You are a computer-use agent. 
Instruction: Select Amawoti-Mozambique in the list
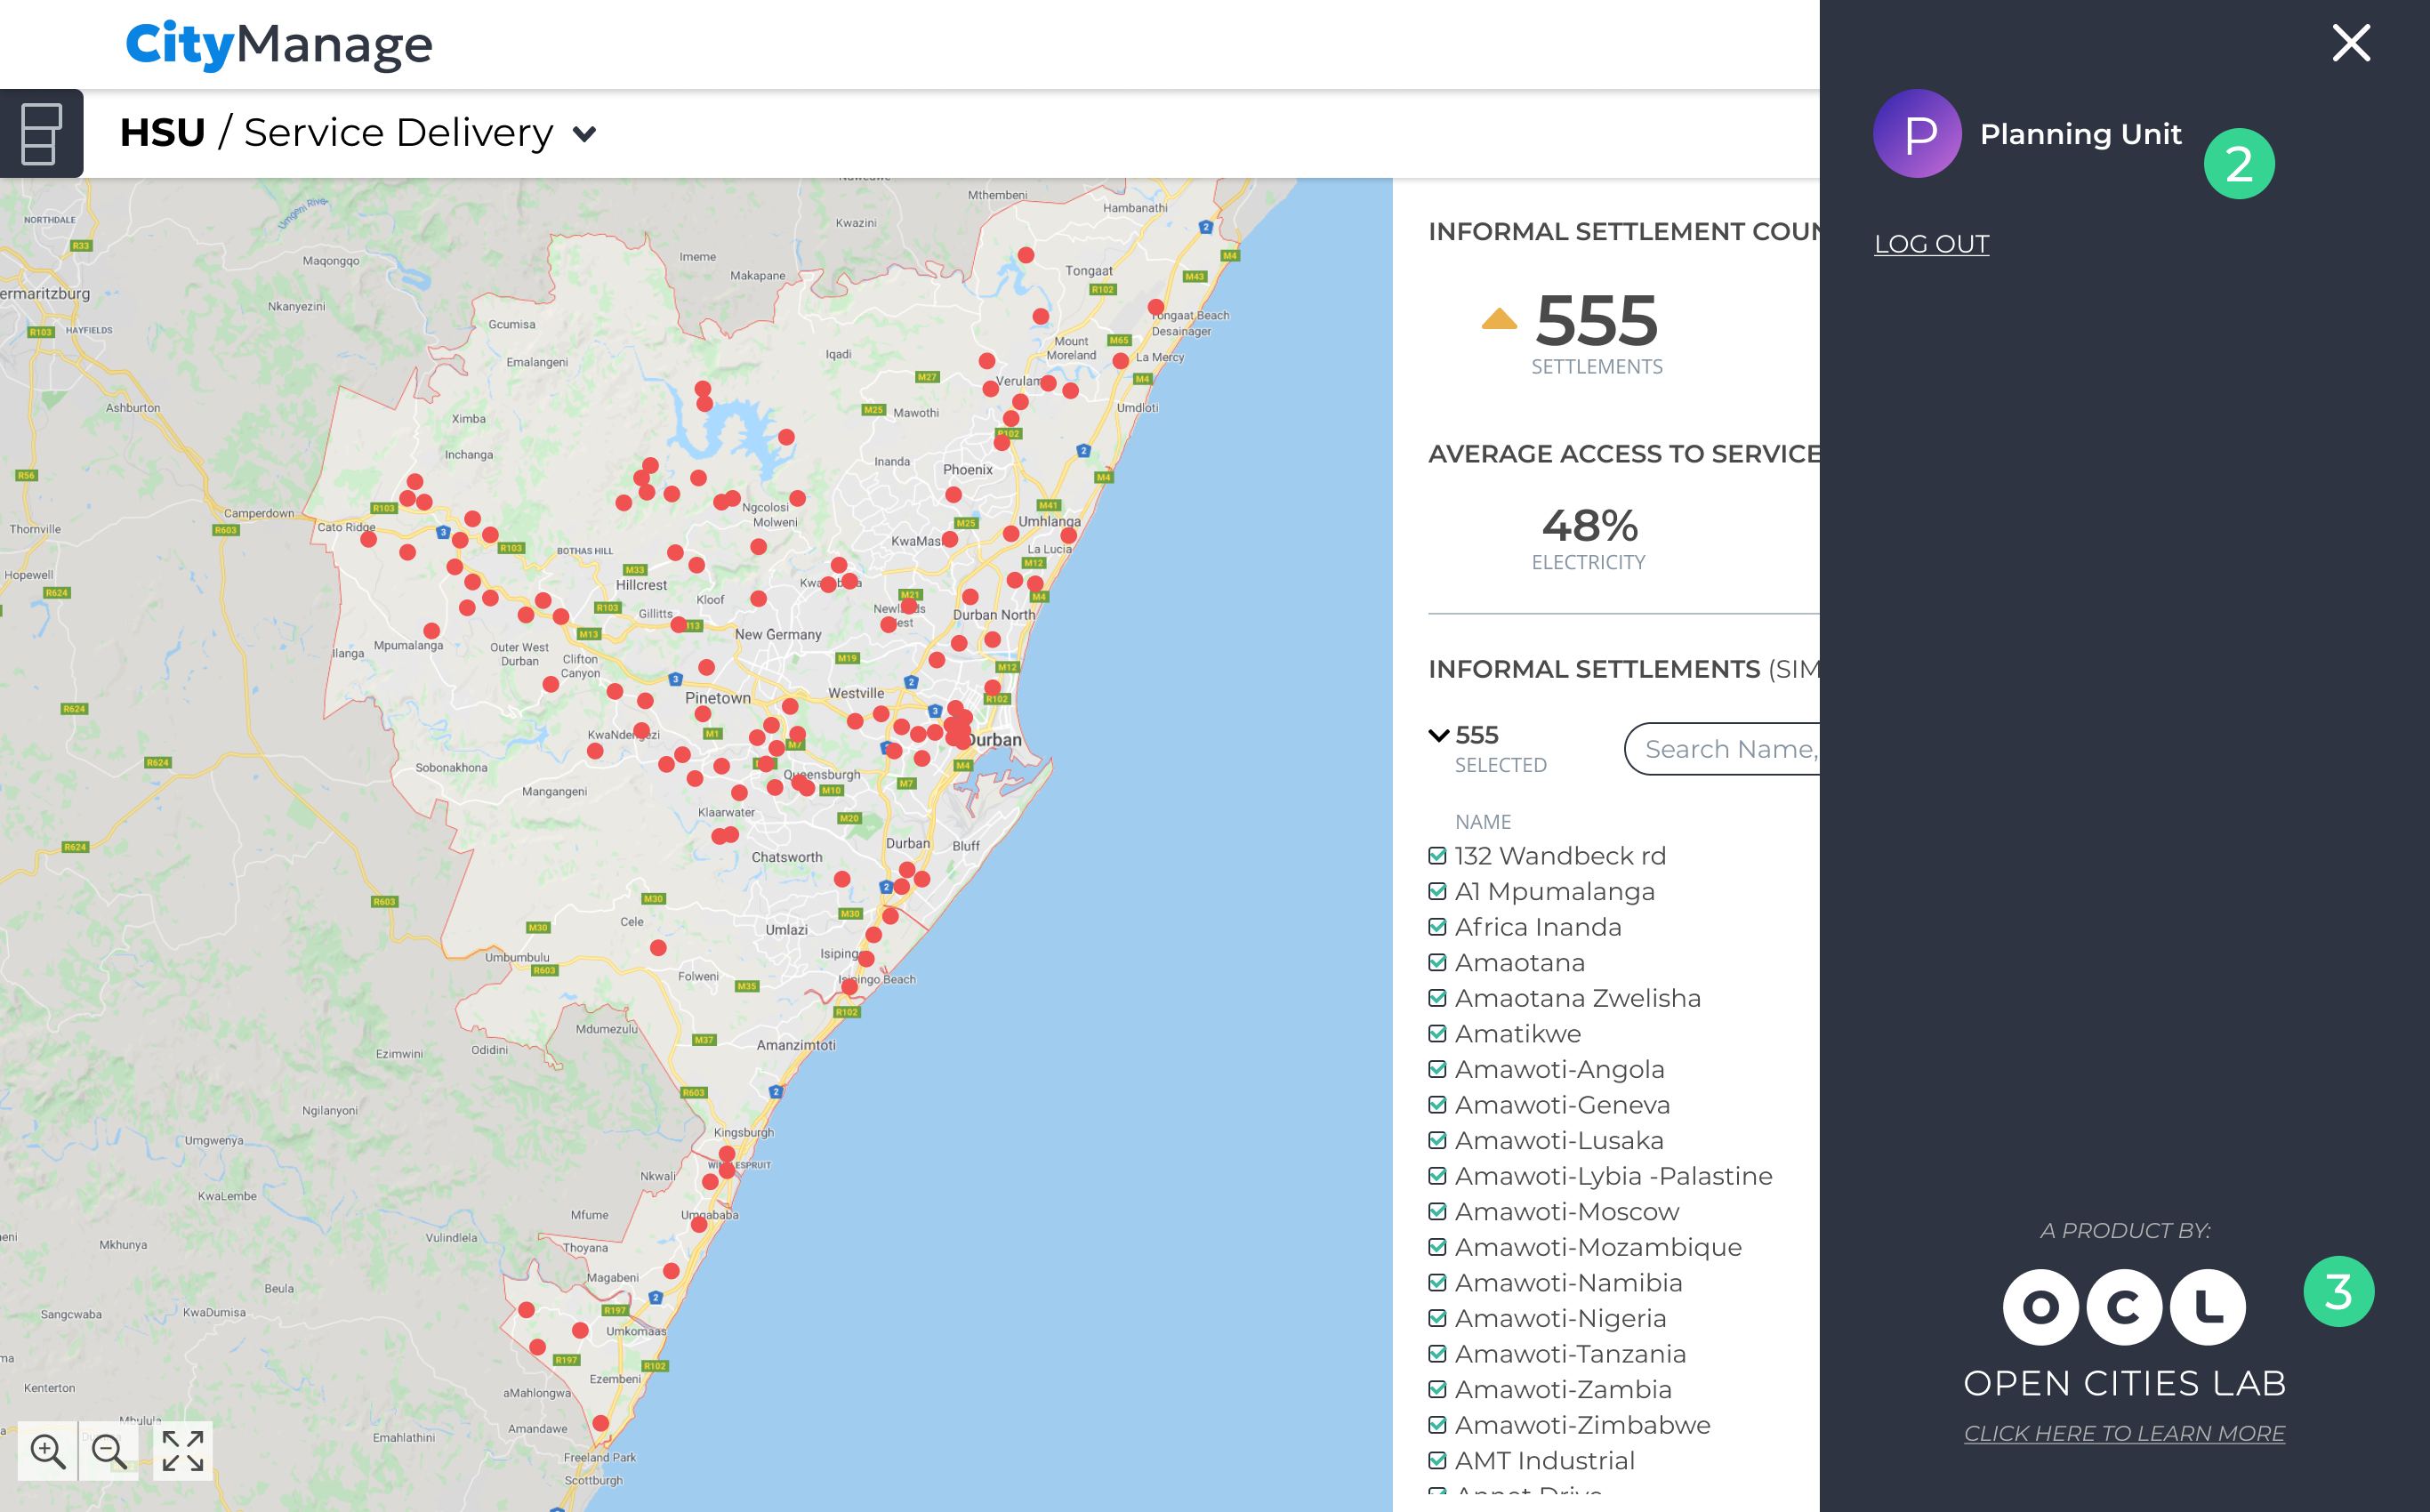click(1598, 1247)
